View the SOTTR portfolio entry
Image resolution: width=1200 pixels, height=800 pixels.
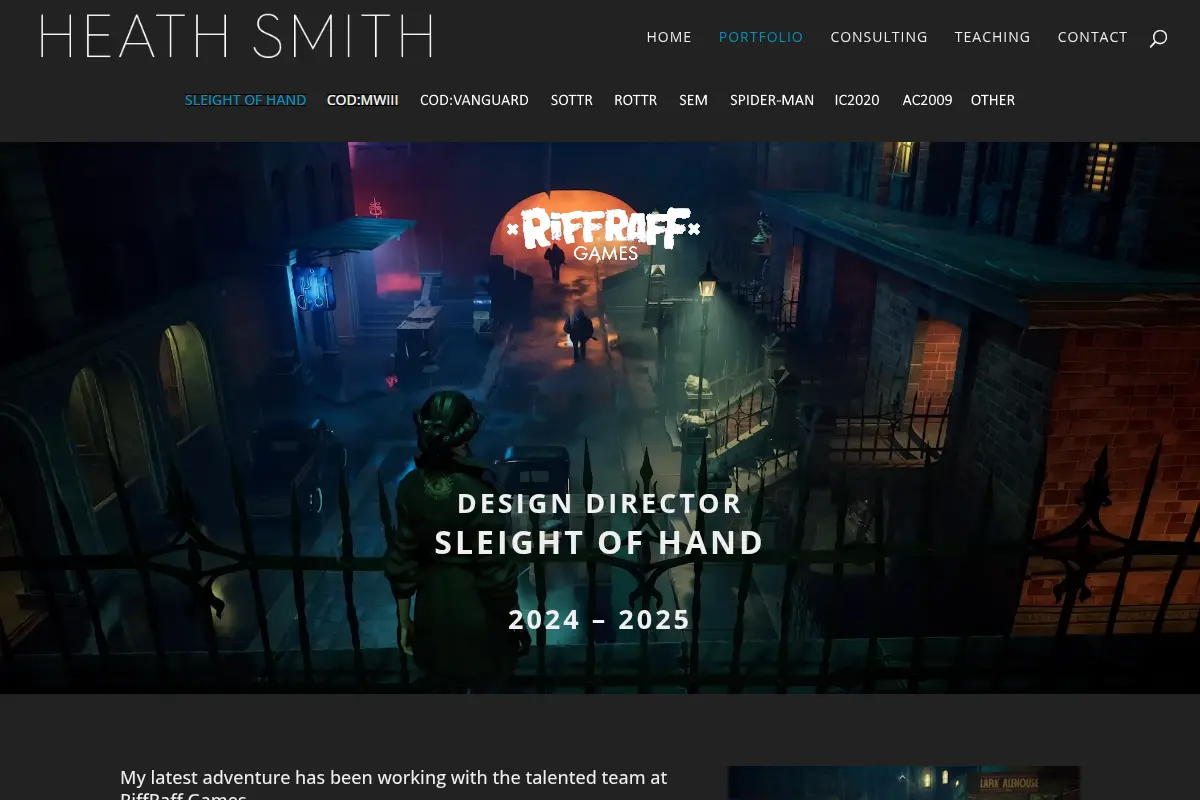point(572,100)
